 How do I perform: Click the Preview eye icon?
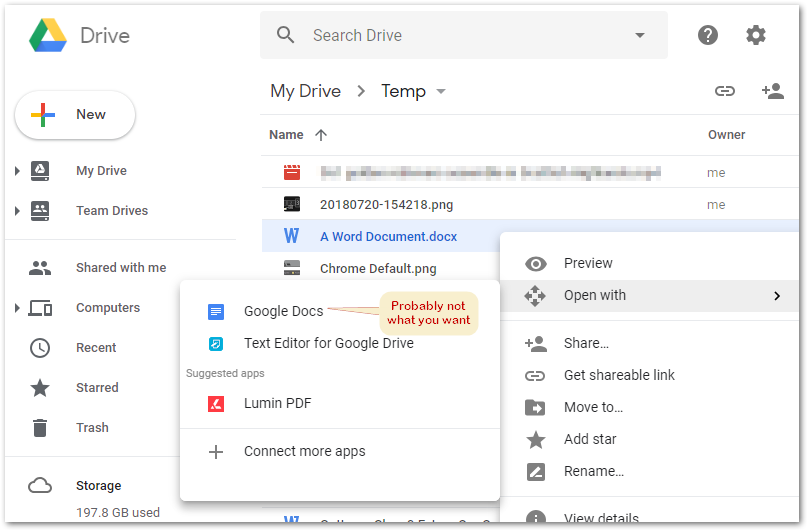point(536,264)
